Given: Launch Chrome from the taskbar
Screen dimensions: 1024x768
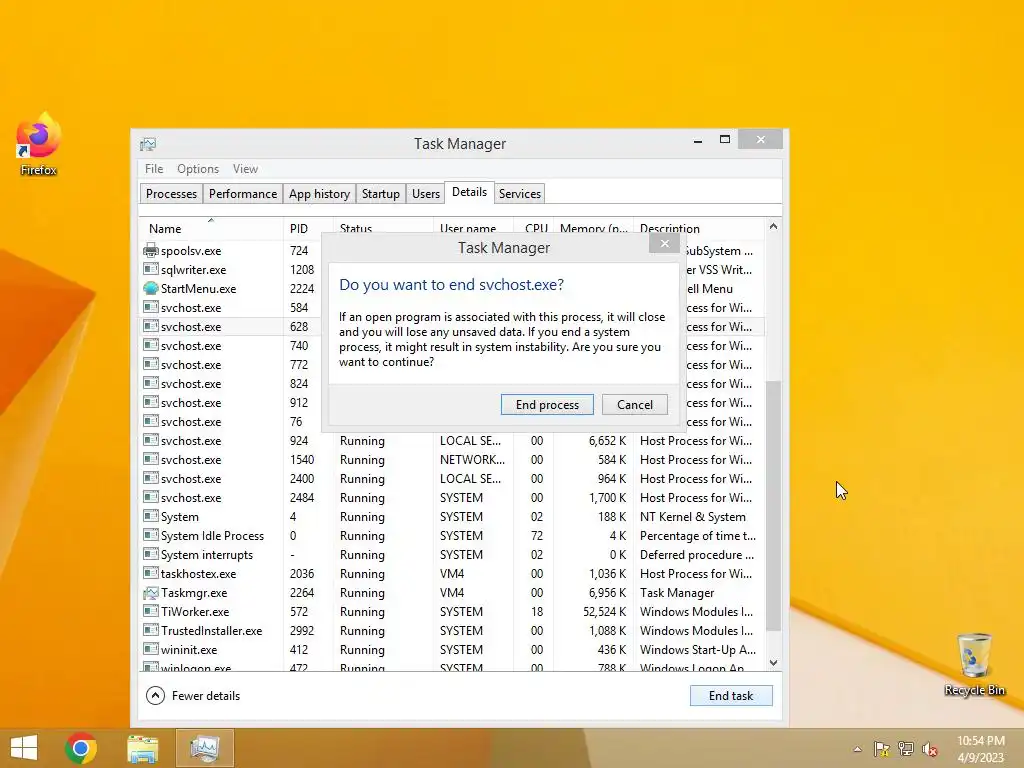Looking at the screenshot, I should tap(81, 748).
